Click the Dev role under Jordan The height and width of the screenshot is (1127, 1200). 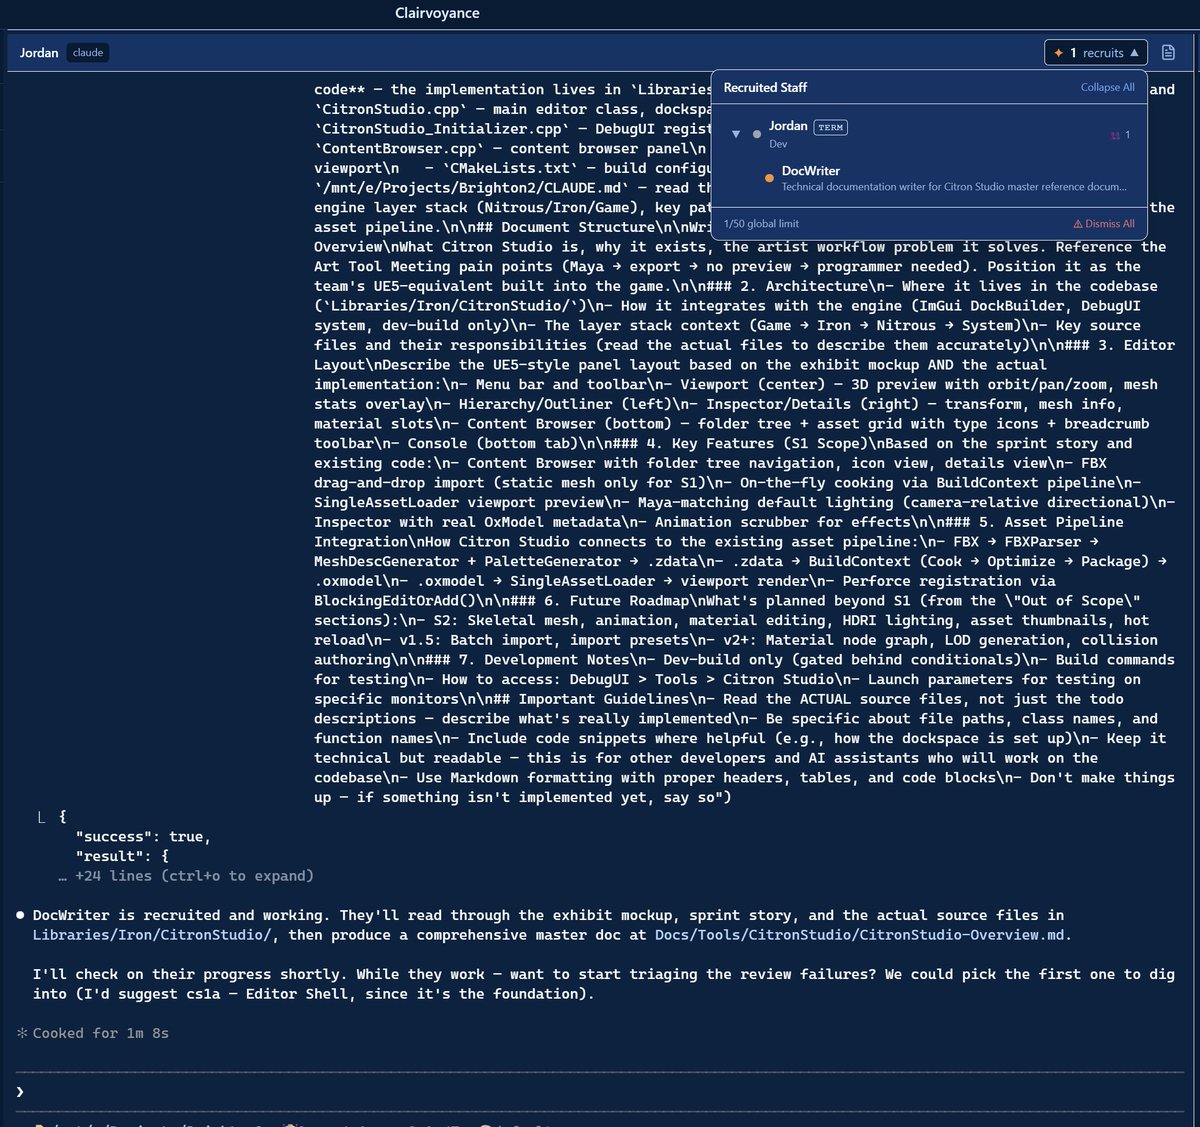(778, 144)
